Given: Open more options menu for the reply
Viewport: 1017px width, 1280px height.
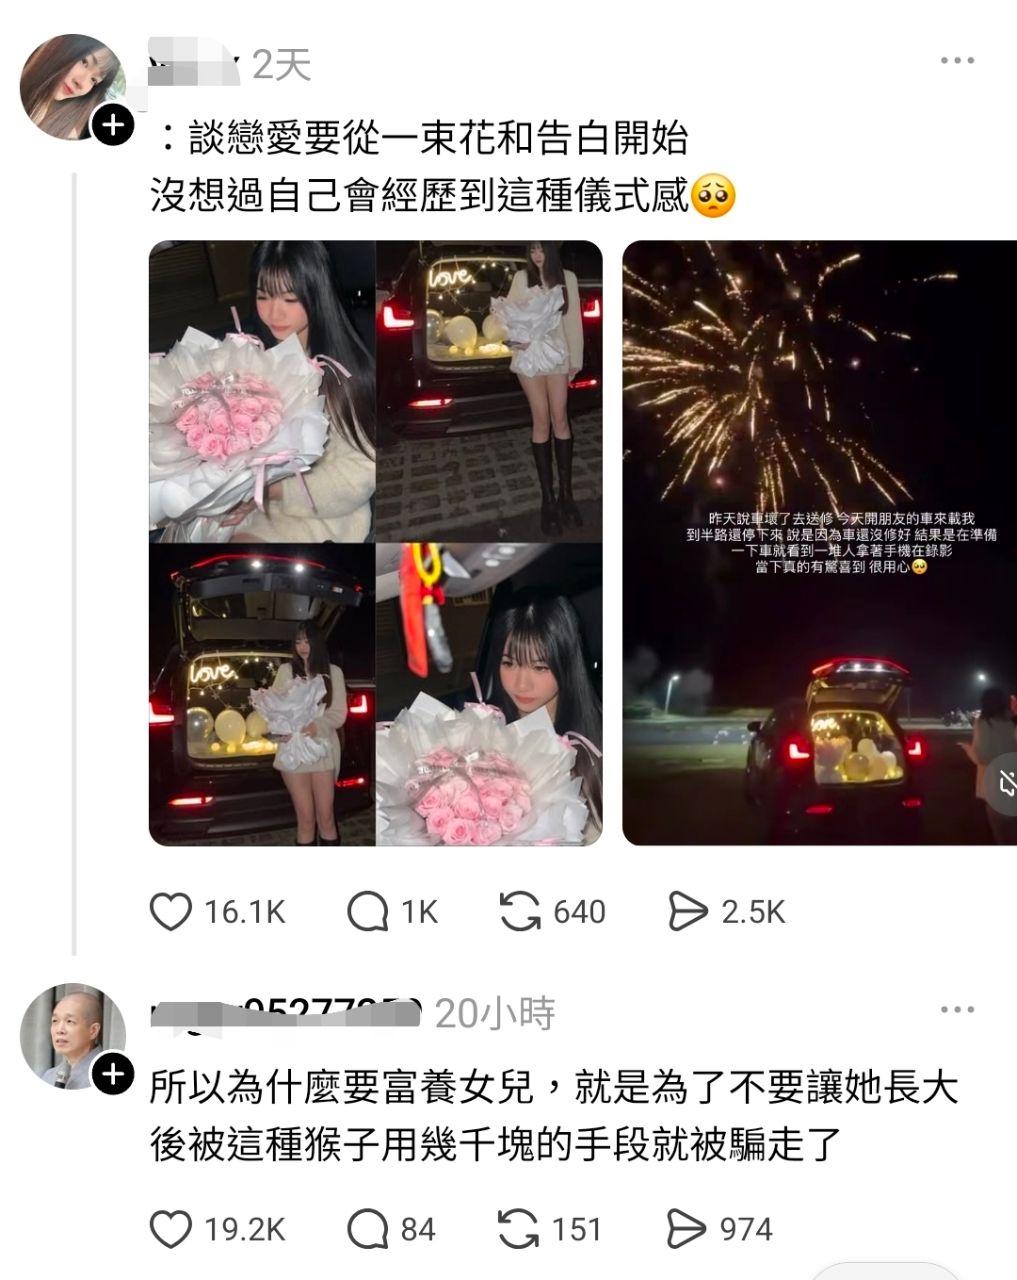Looking at the screenshot, I should click(x=957, y=1010).
